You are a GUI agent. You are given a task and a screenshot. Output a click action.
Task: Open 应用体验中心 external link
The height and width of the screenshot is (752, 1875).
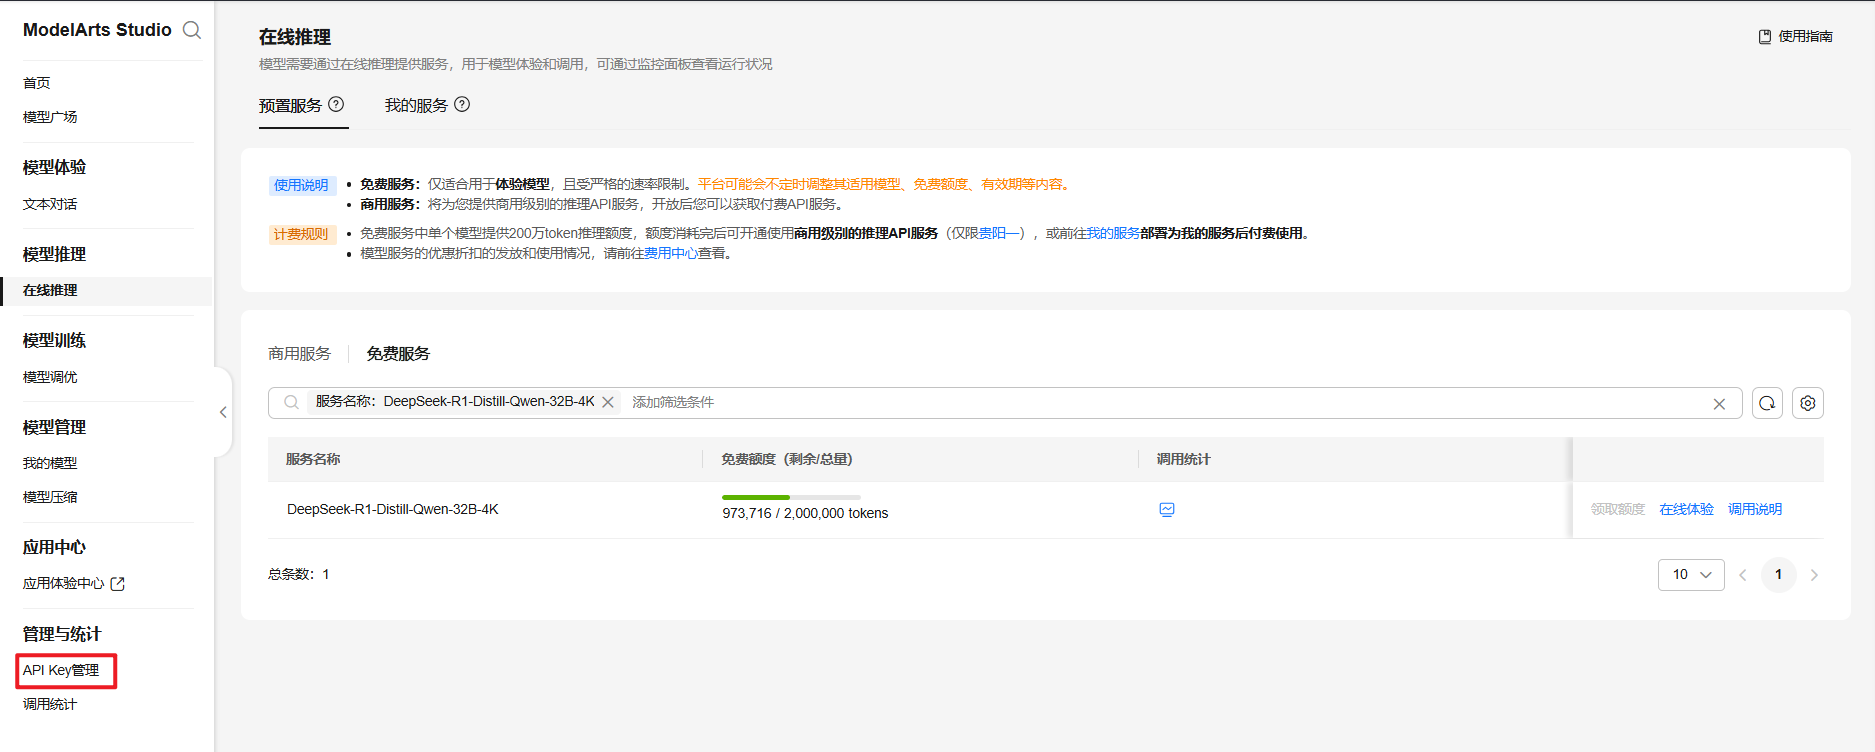click(x=74, y=583)
